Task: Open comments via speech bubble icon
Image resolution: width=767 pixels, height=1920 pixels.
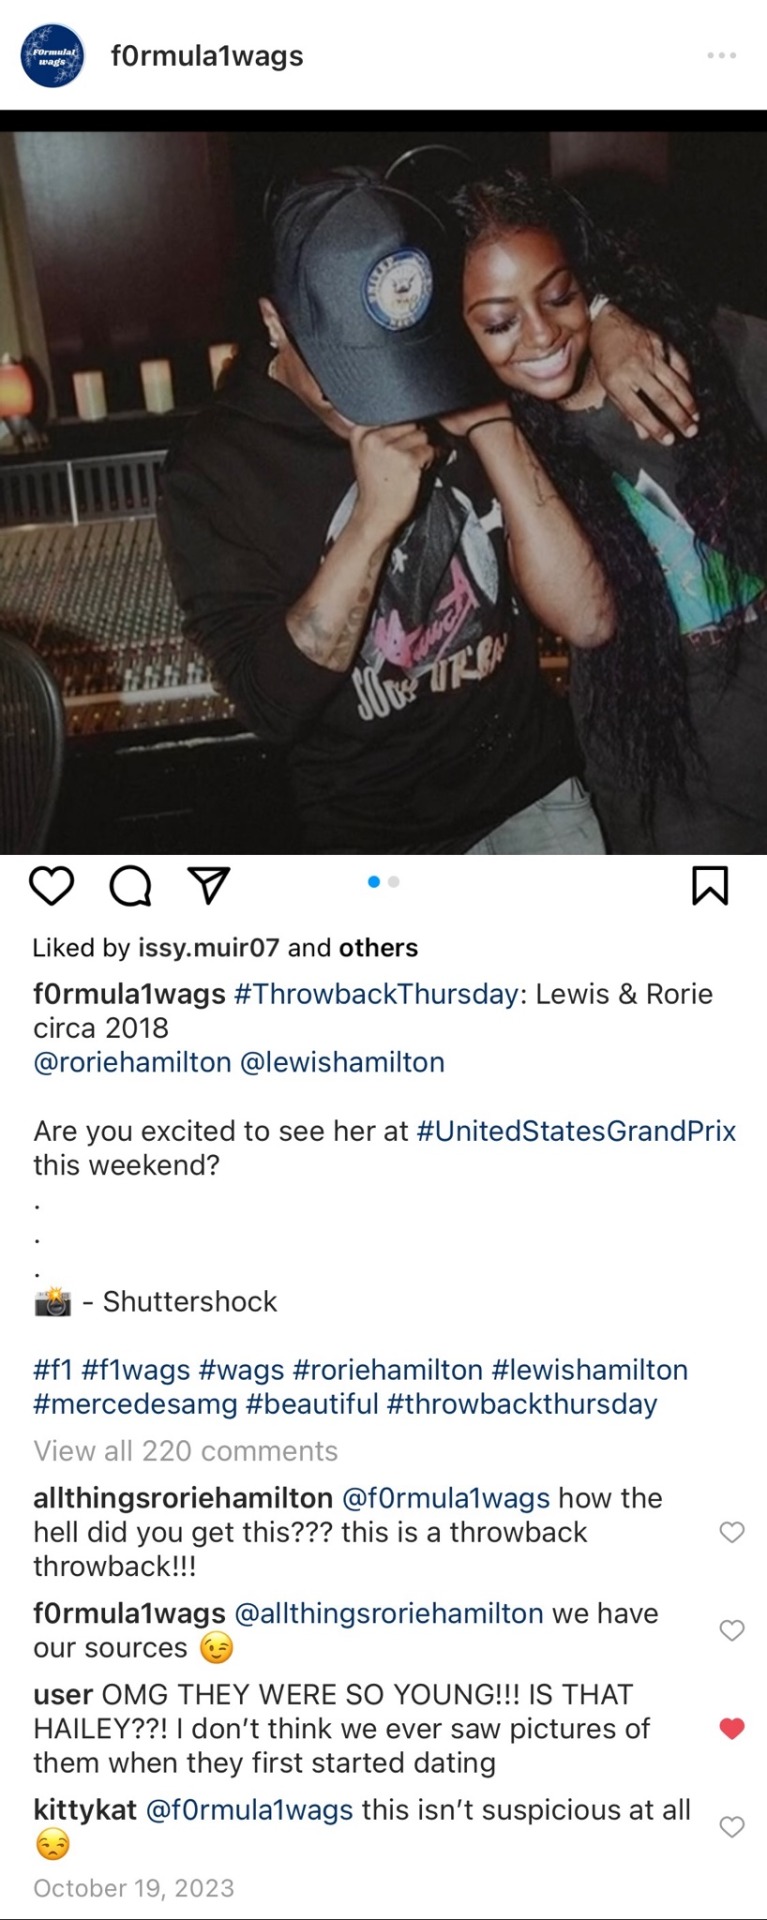Action: coord(130,886)
